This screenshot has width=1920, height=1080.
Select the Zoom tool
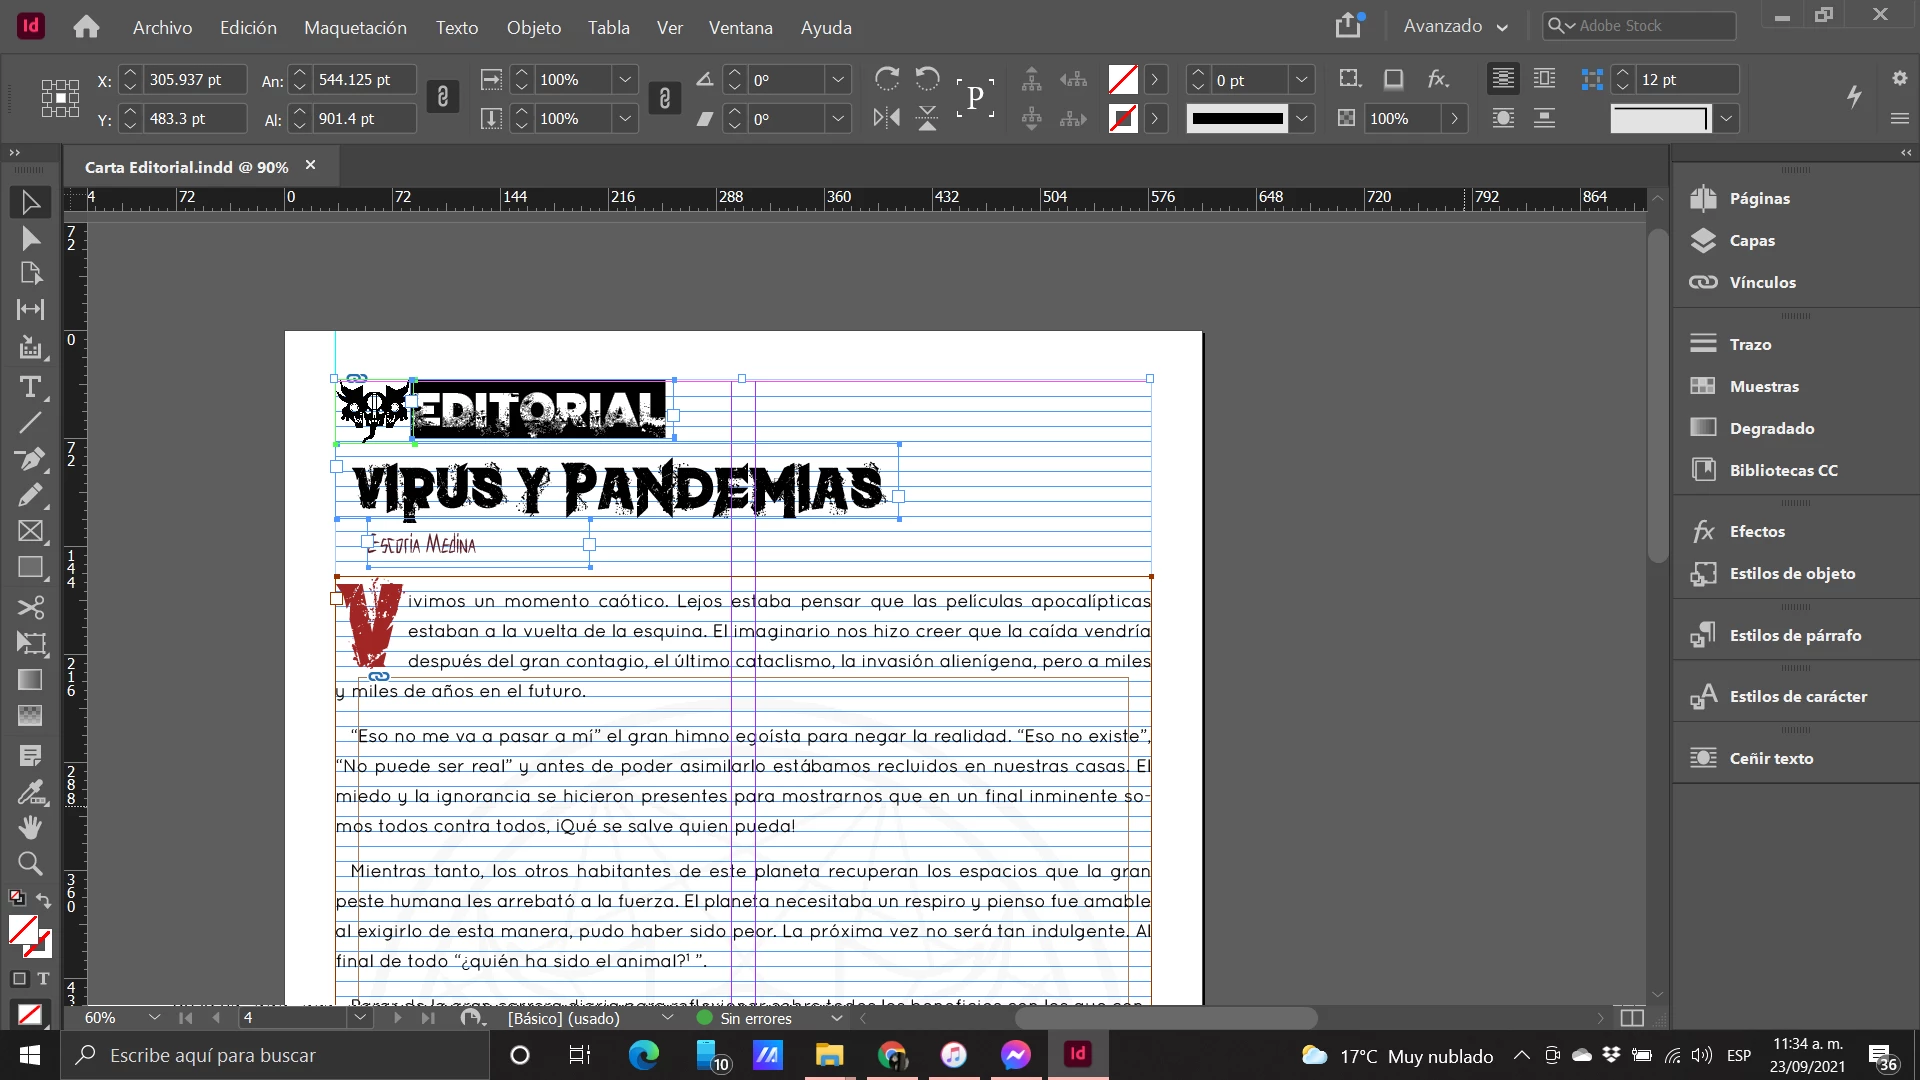pos(30,863)
